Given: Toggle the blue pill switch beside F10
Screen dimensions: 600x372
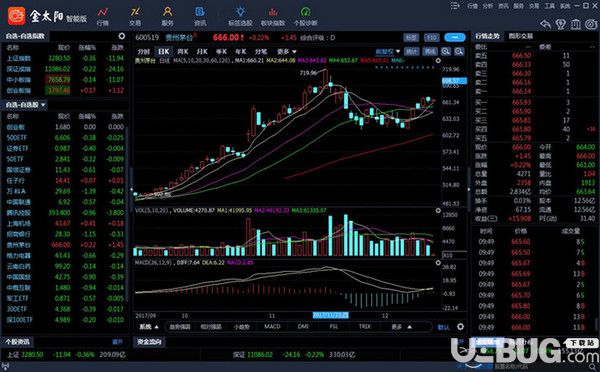Looking at the screenshot, I should click(x=455, y=37).
